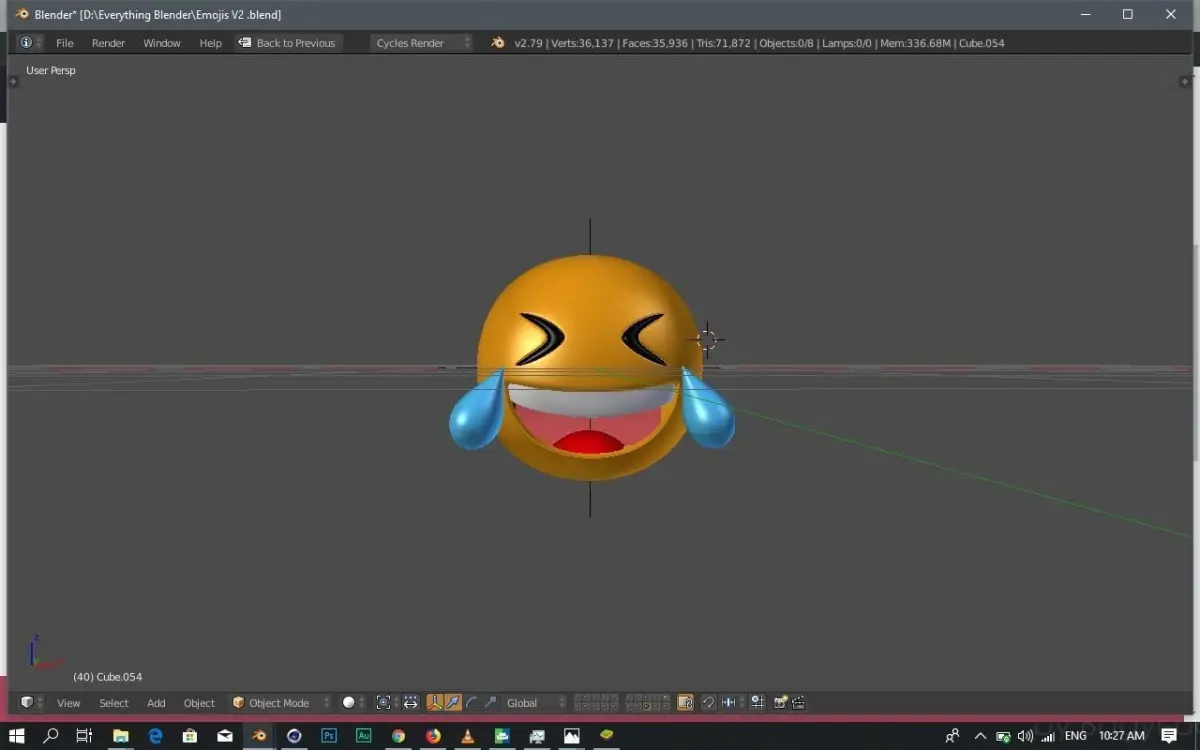This screenshot has height=750, width=1200.
Task: Click the User Persp view label
Action: click(x=51, y=70)
